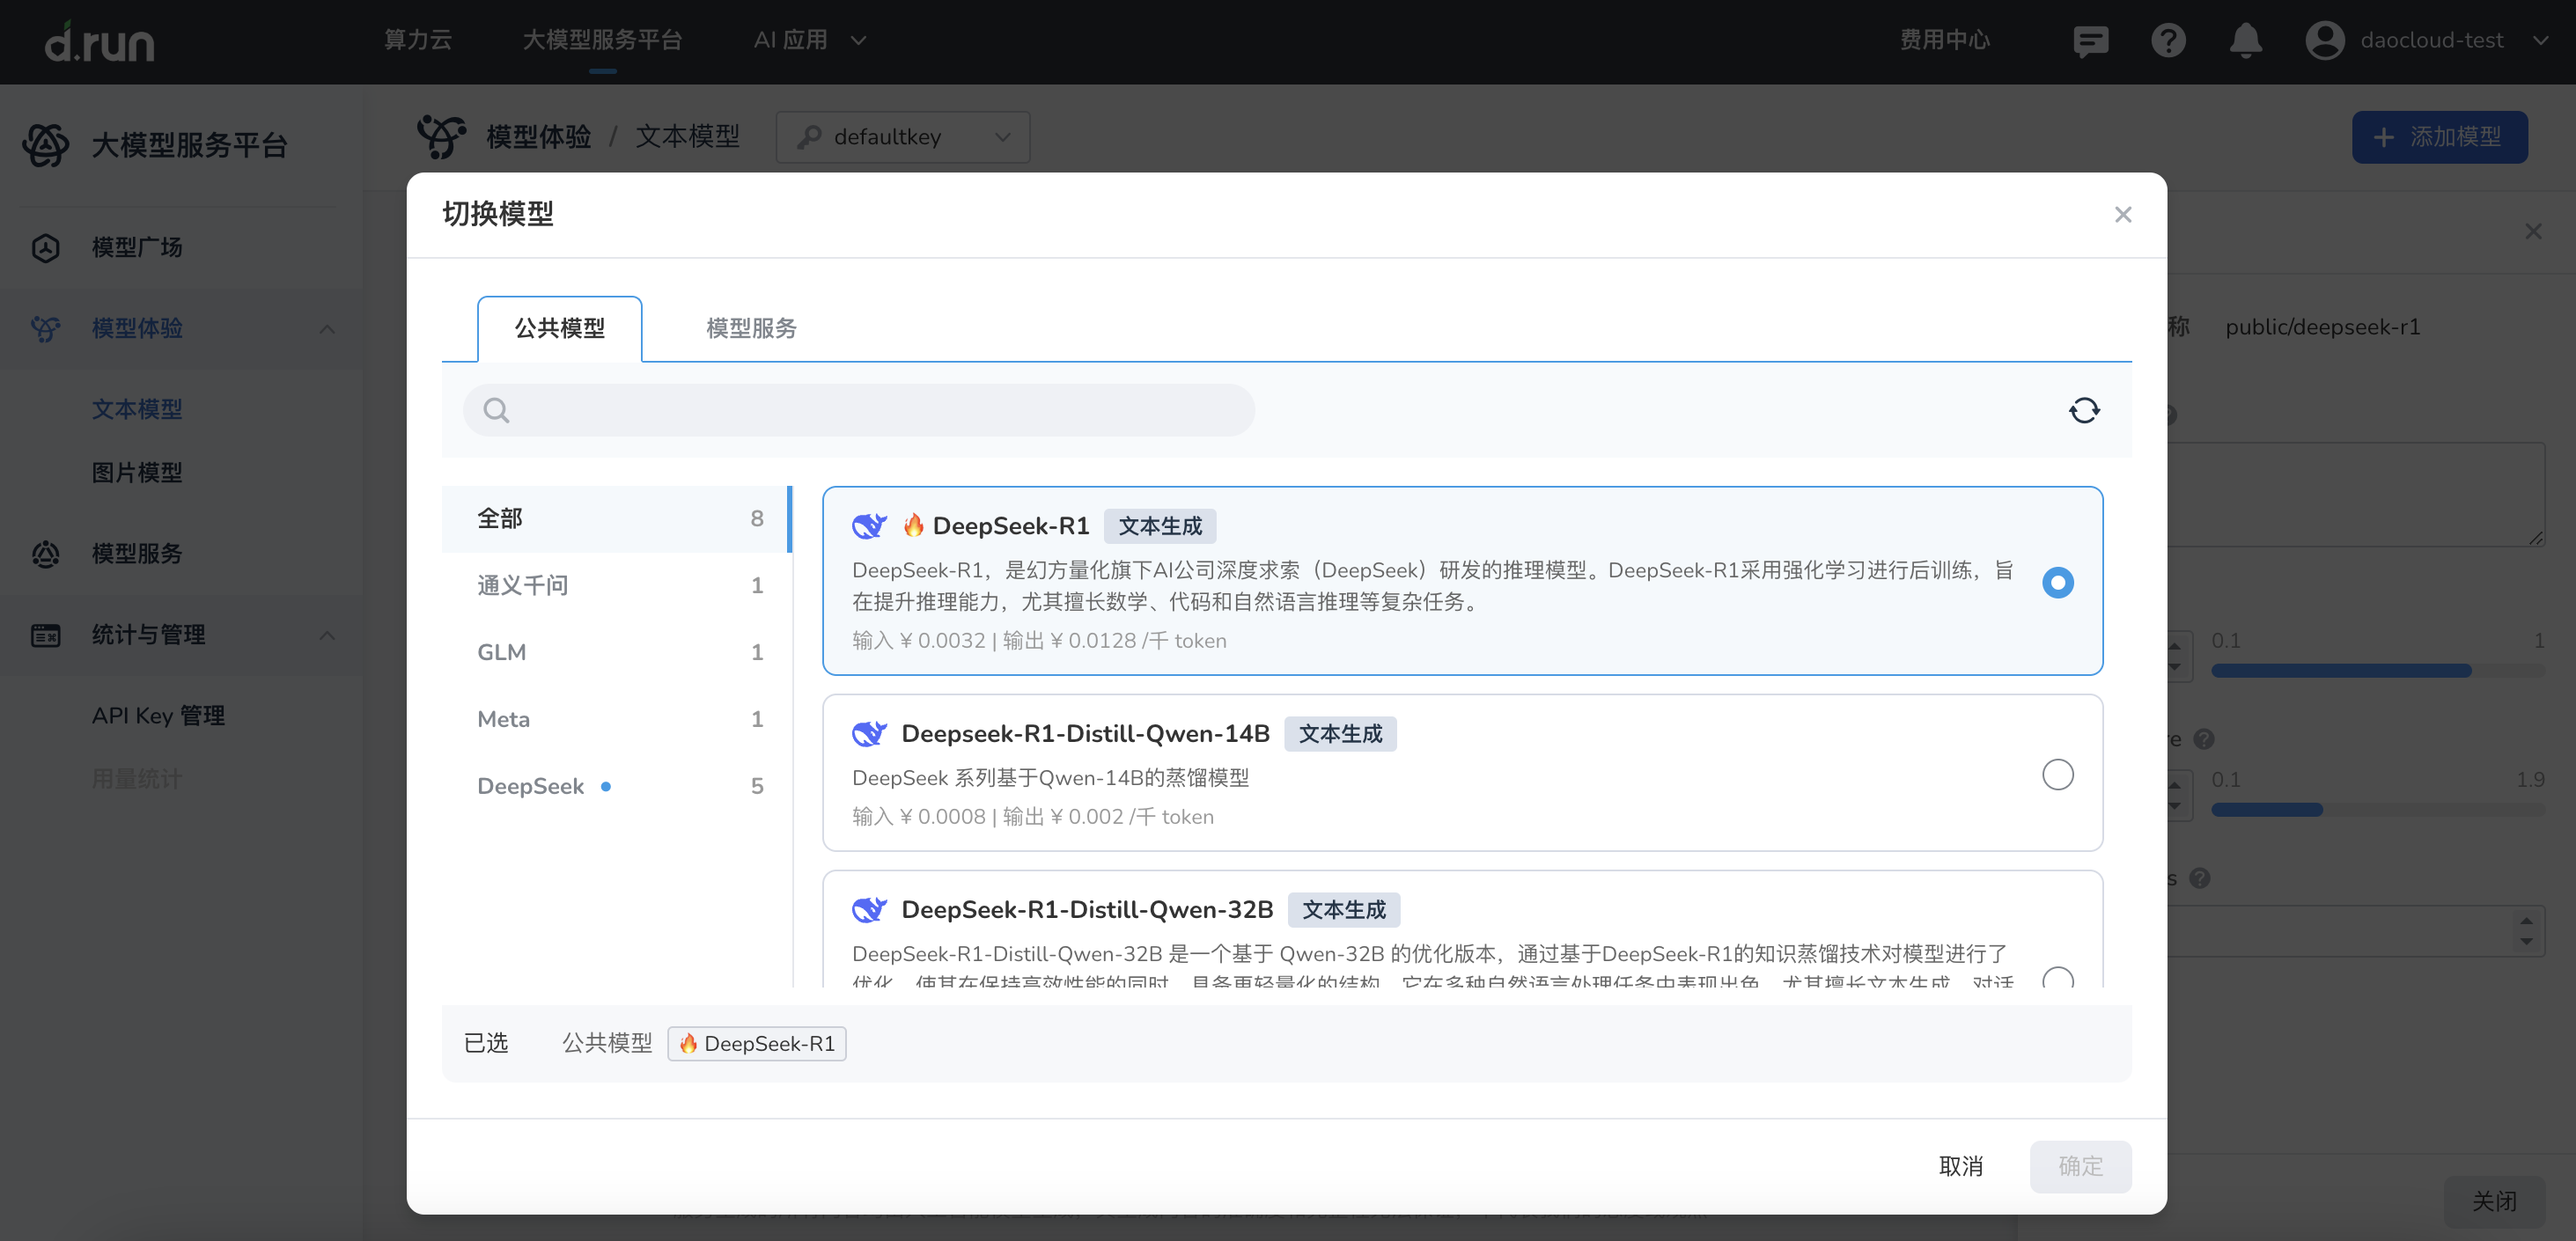Image resolution: width=2576 pixels, height=1241 pixels.
Task: Switch to the 模型服务 tab
Action: tap(751, 328)
